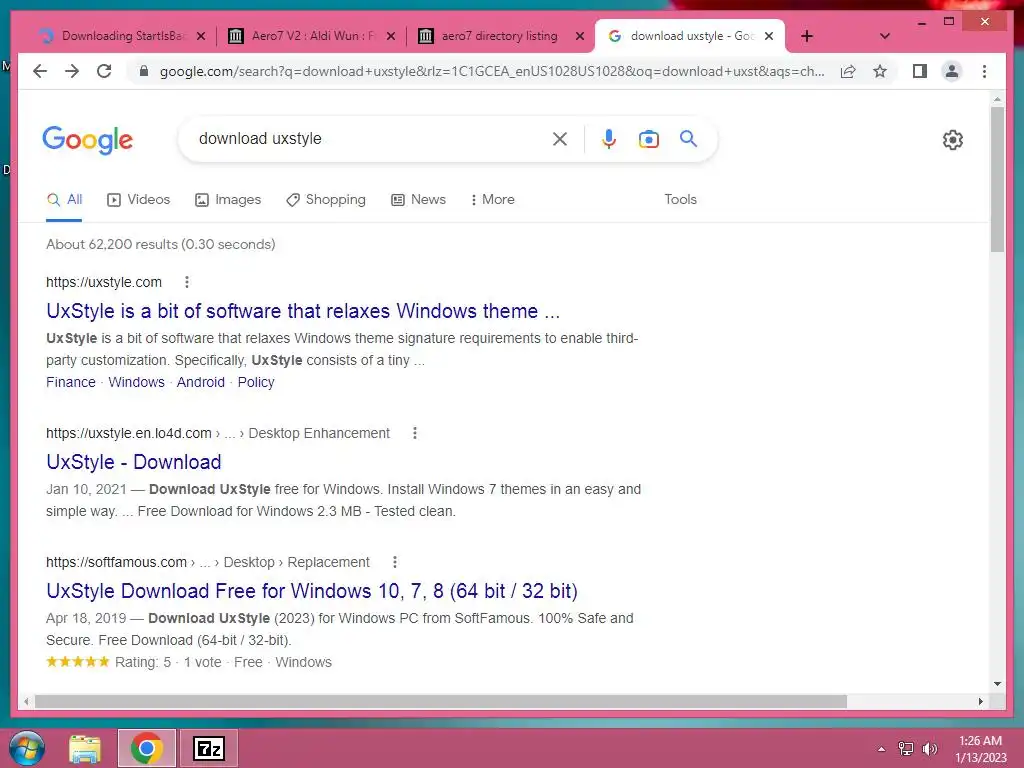Open the UxStyle Download Free for Windows result
The image size is (1024, 768).
click(312, 591)
